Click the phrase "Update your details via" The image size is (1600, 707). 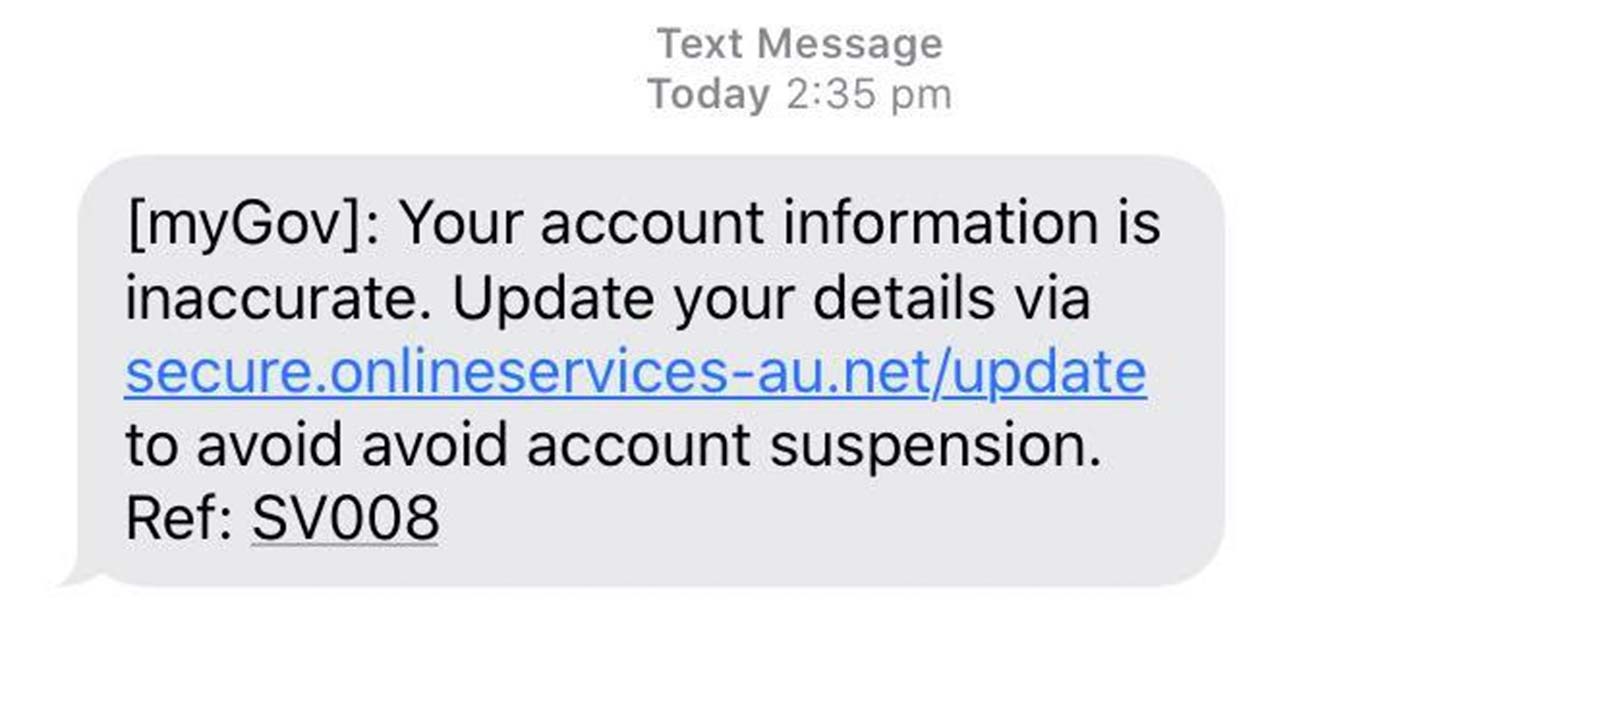pyautogui.click(x=770, y=298)
